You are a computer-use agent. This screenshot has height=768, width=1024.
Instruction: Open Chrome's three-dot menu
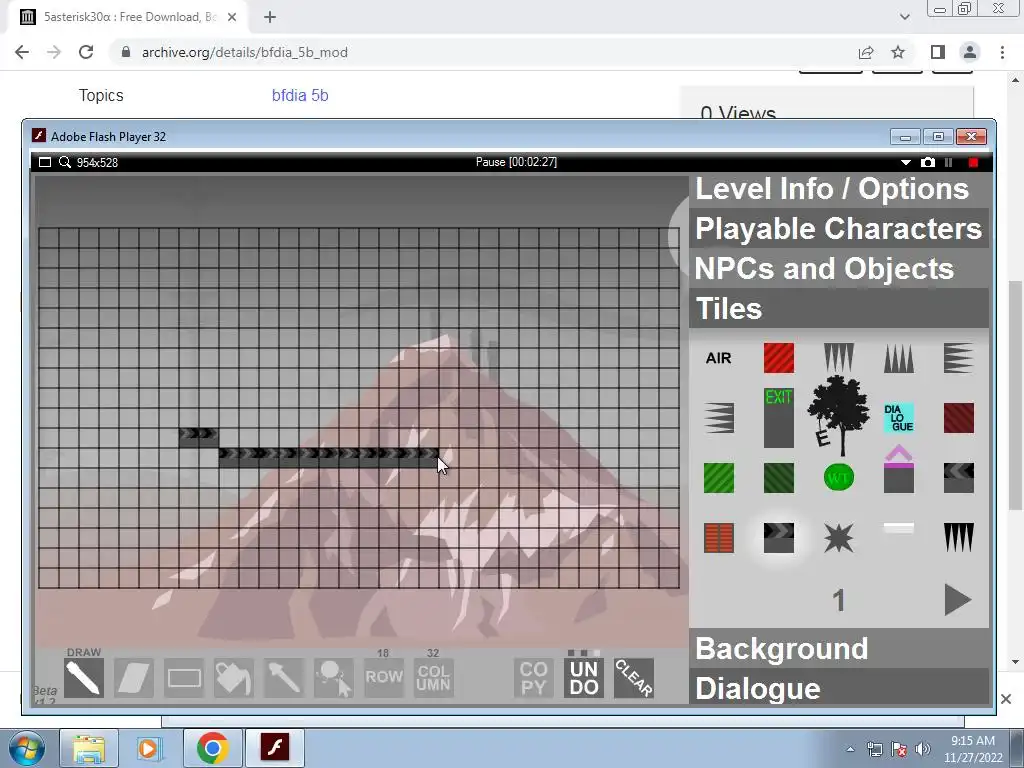[x=1002, y=52]
